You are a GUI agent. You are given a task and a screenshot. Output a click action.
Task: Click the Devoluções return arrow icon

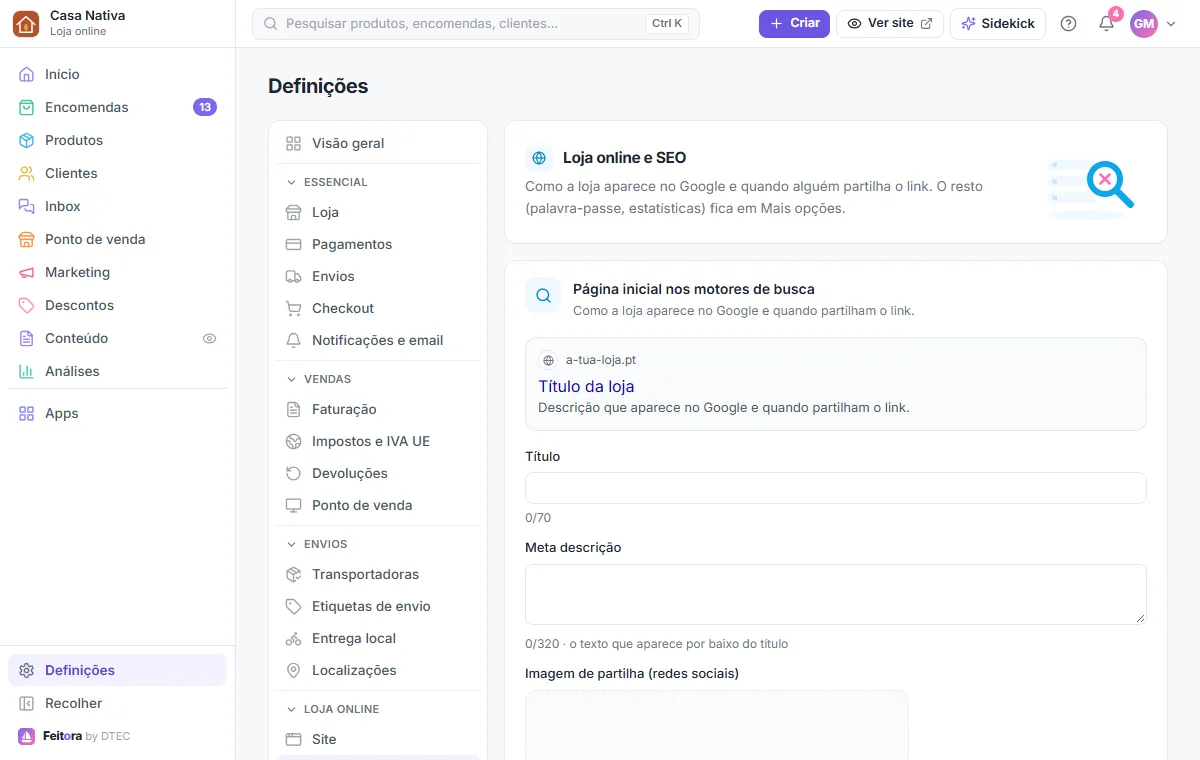point(293,473)
